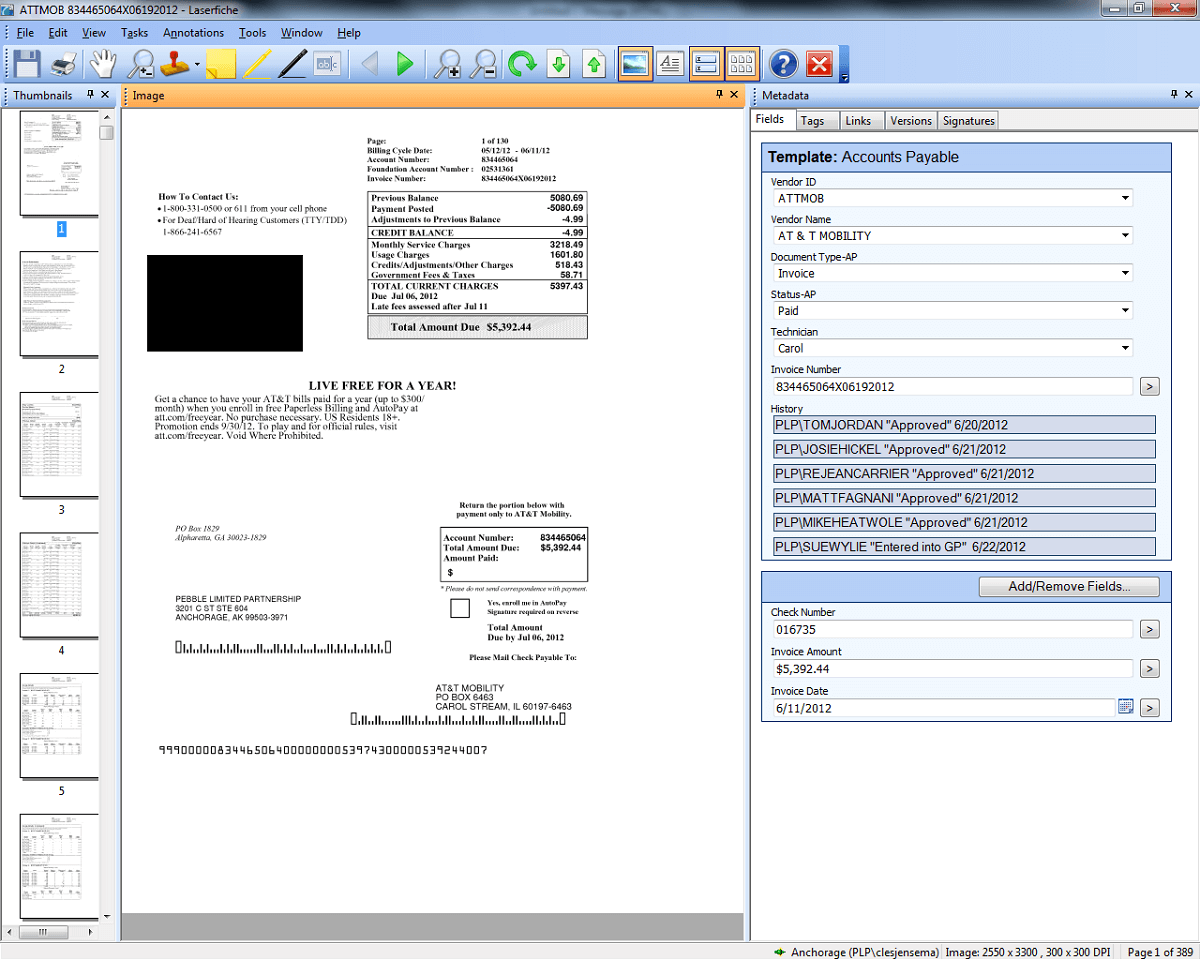1200x960 pixels.
Task: Select the text box annotation tool
Action: coord(328,64)
